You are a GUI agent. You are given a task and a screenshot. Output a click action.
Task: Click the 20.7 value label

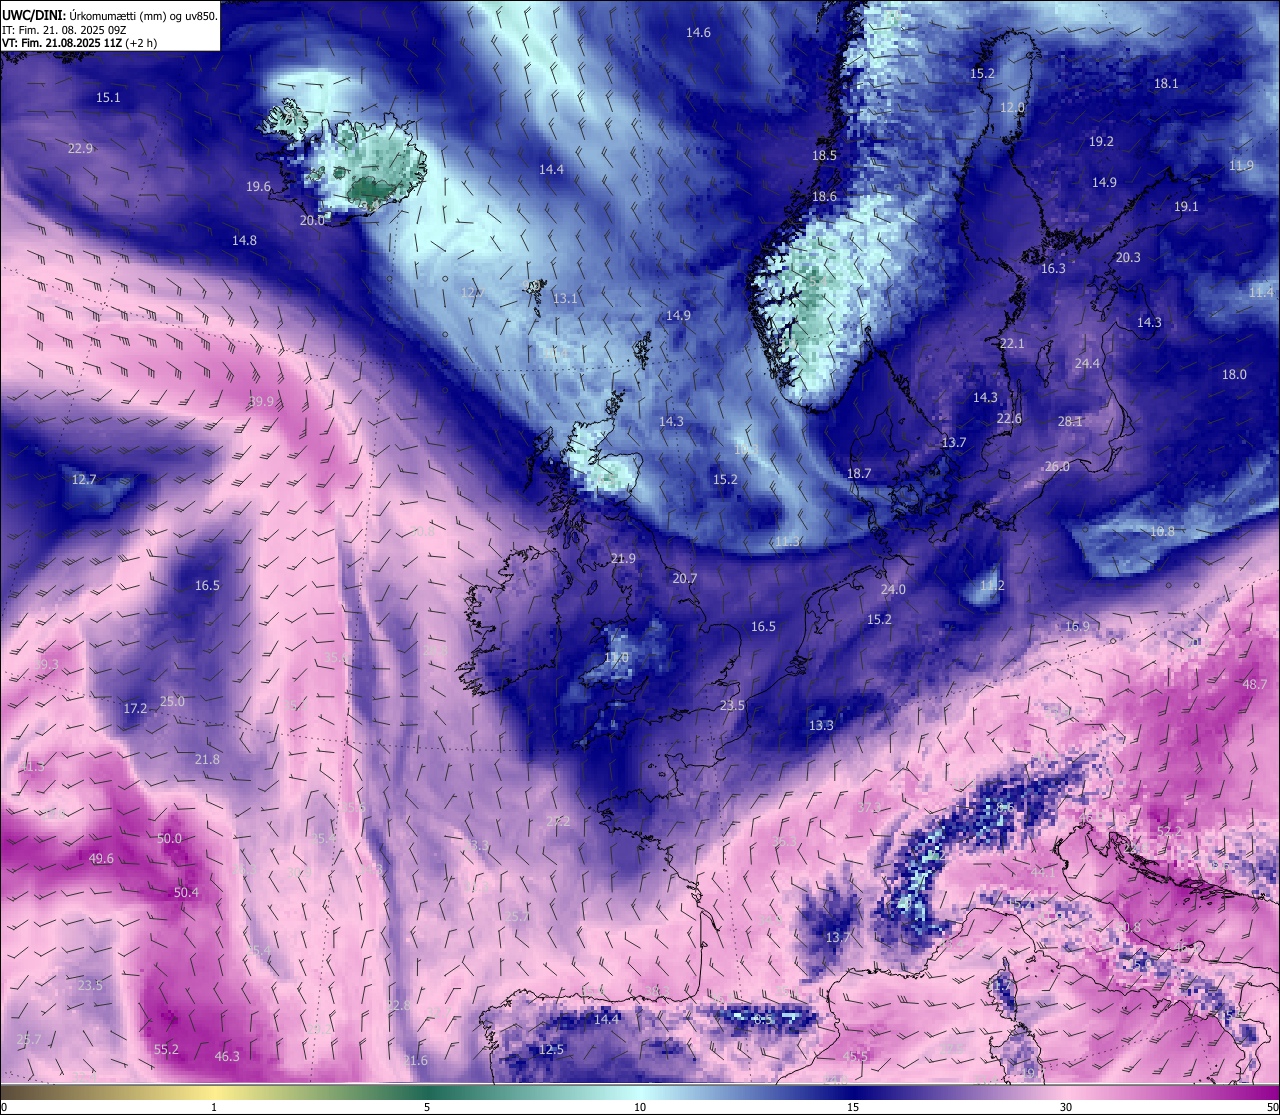[x=685, y=579]
